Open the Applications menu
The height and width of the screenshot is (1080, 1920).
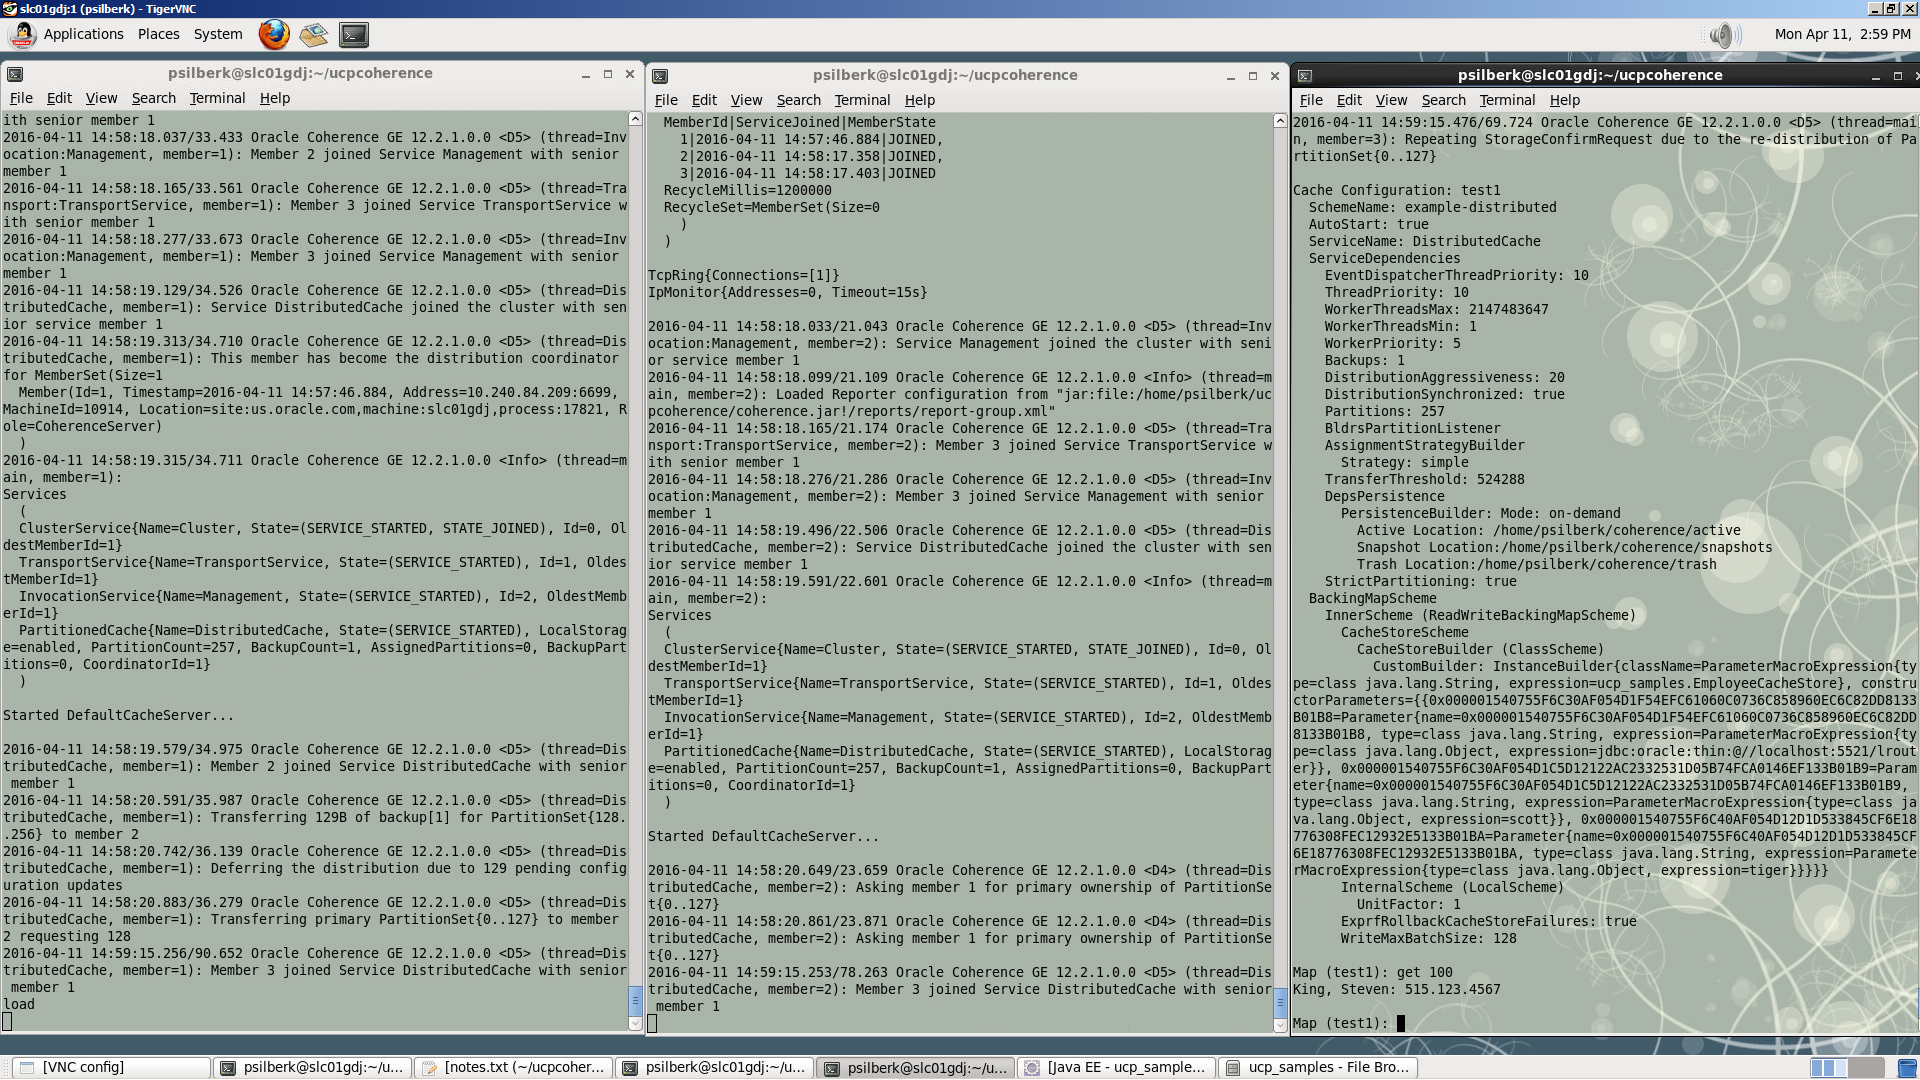(x=83, y=34)
